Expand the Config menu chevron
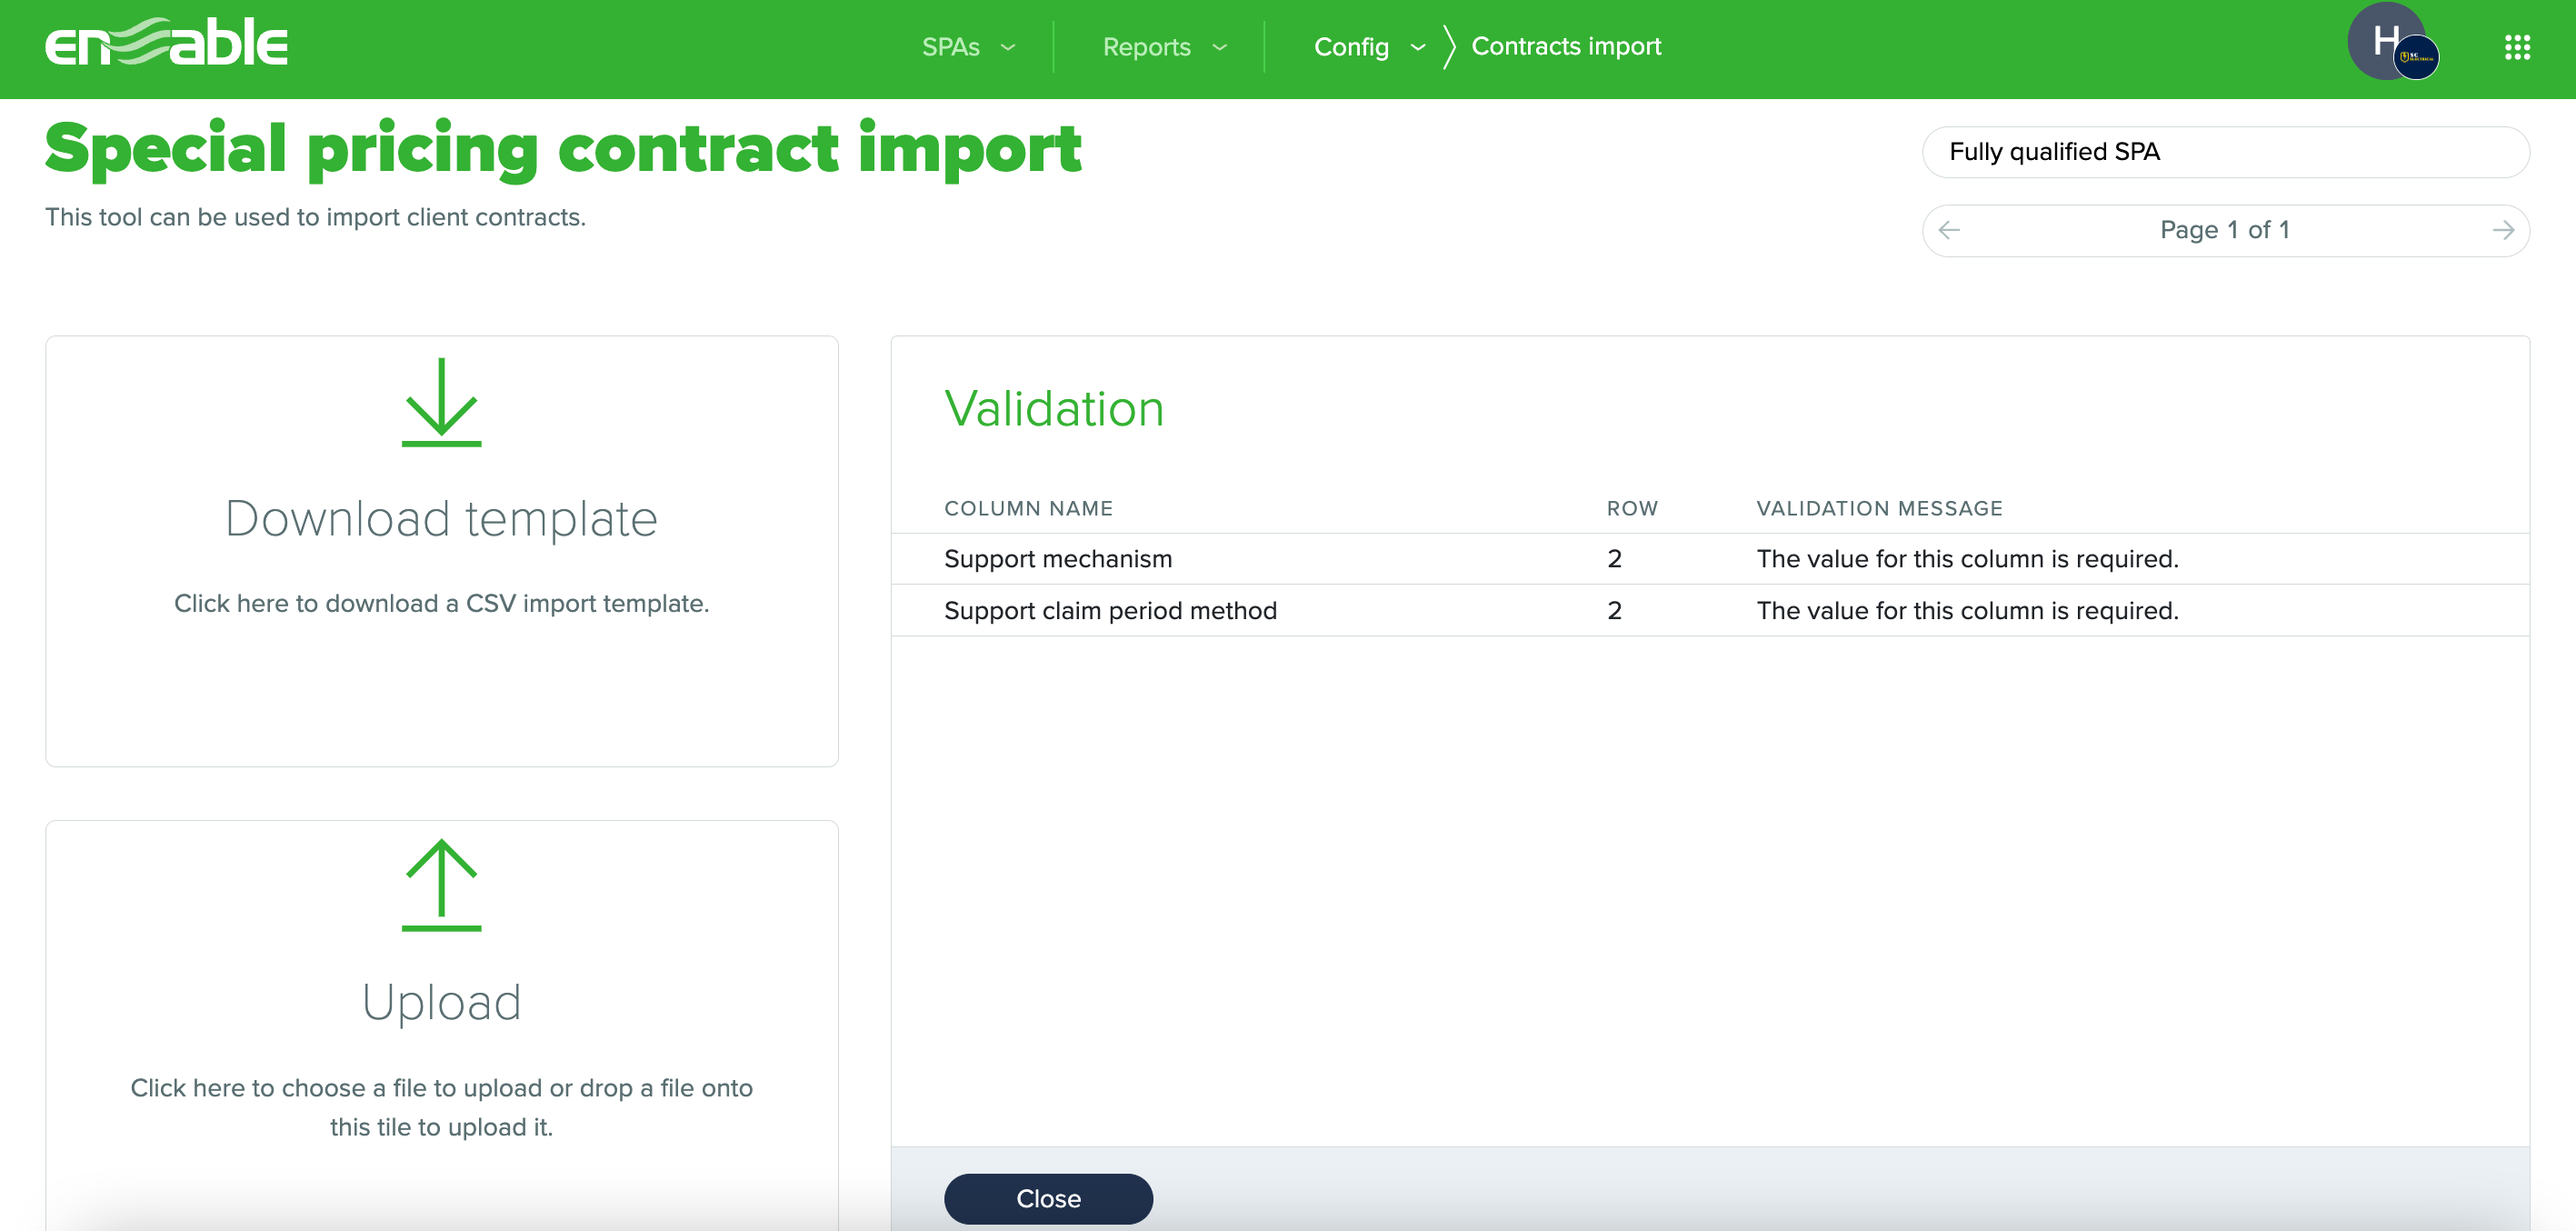The width and height of the screenshot is (2576, 1231). (x=1417, y=47)
